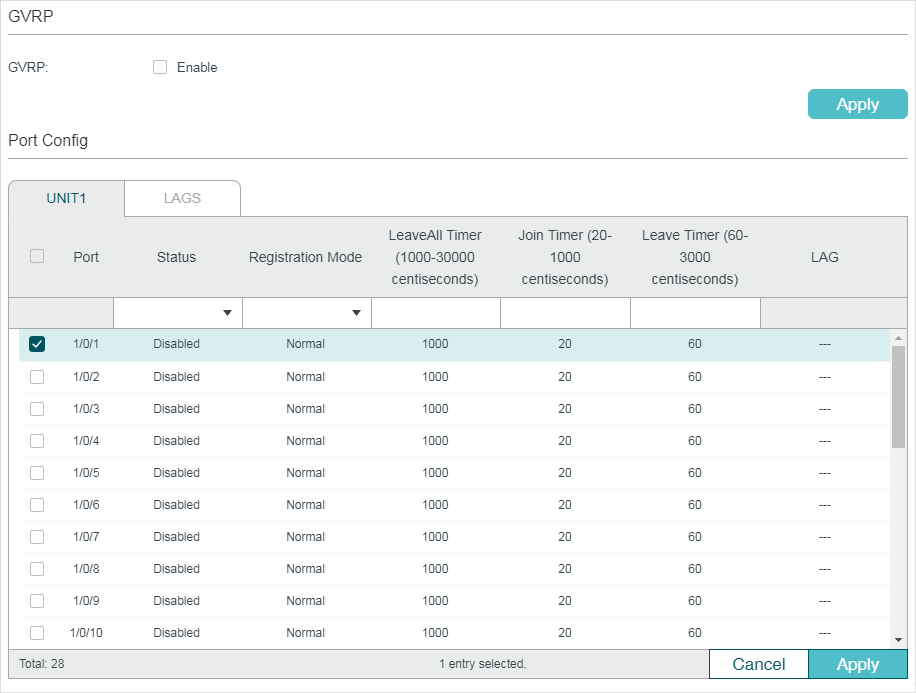Click the 1000 value in row 1/0/5
The width and height of the screenshot is (916, 693).
tap(435, 473)
